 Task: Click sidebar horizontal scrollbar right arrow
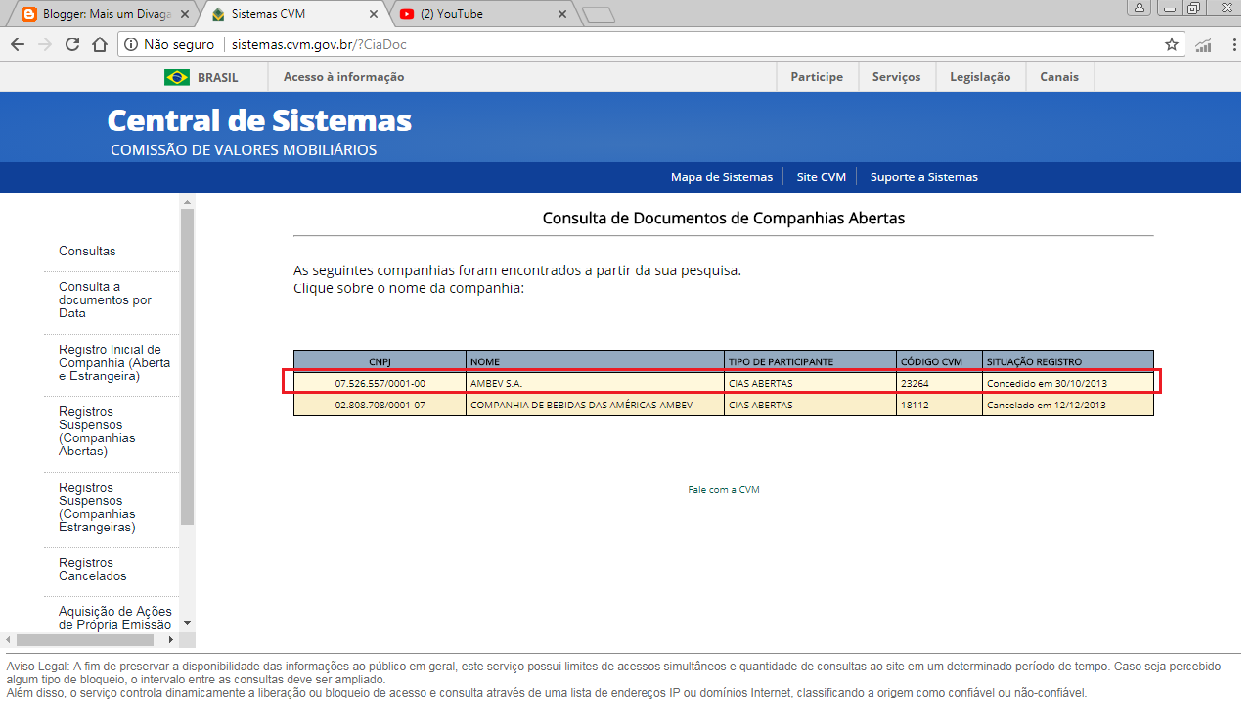click(171, 639)
